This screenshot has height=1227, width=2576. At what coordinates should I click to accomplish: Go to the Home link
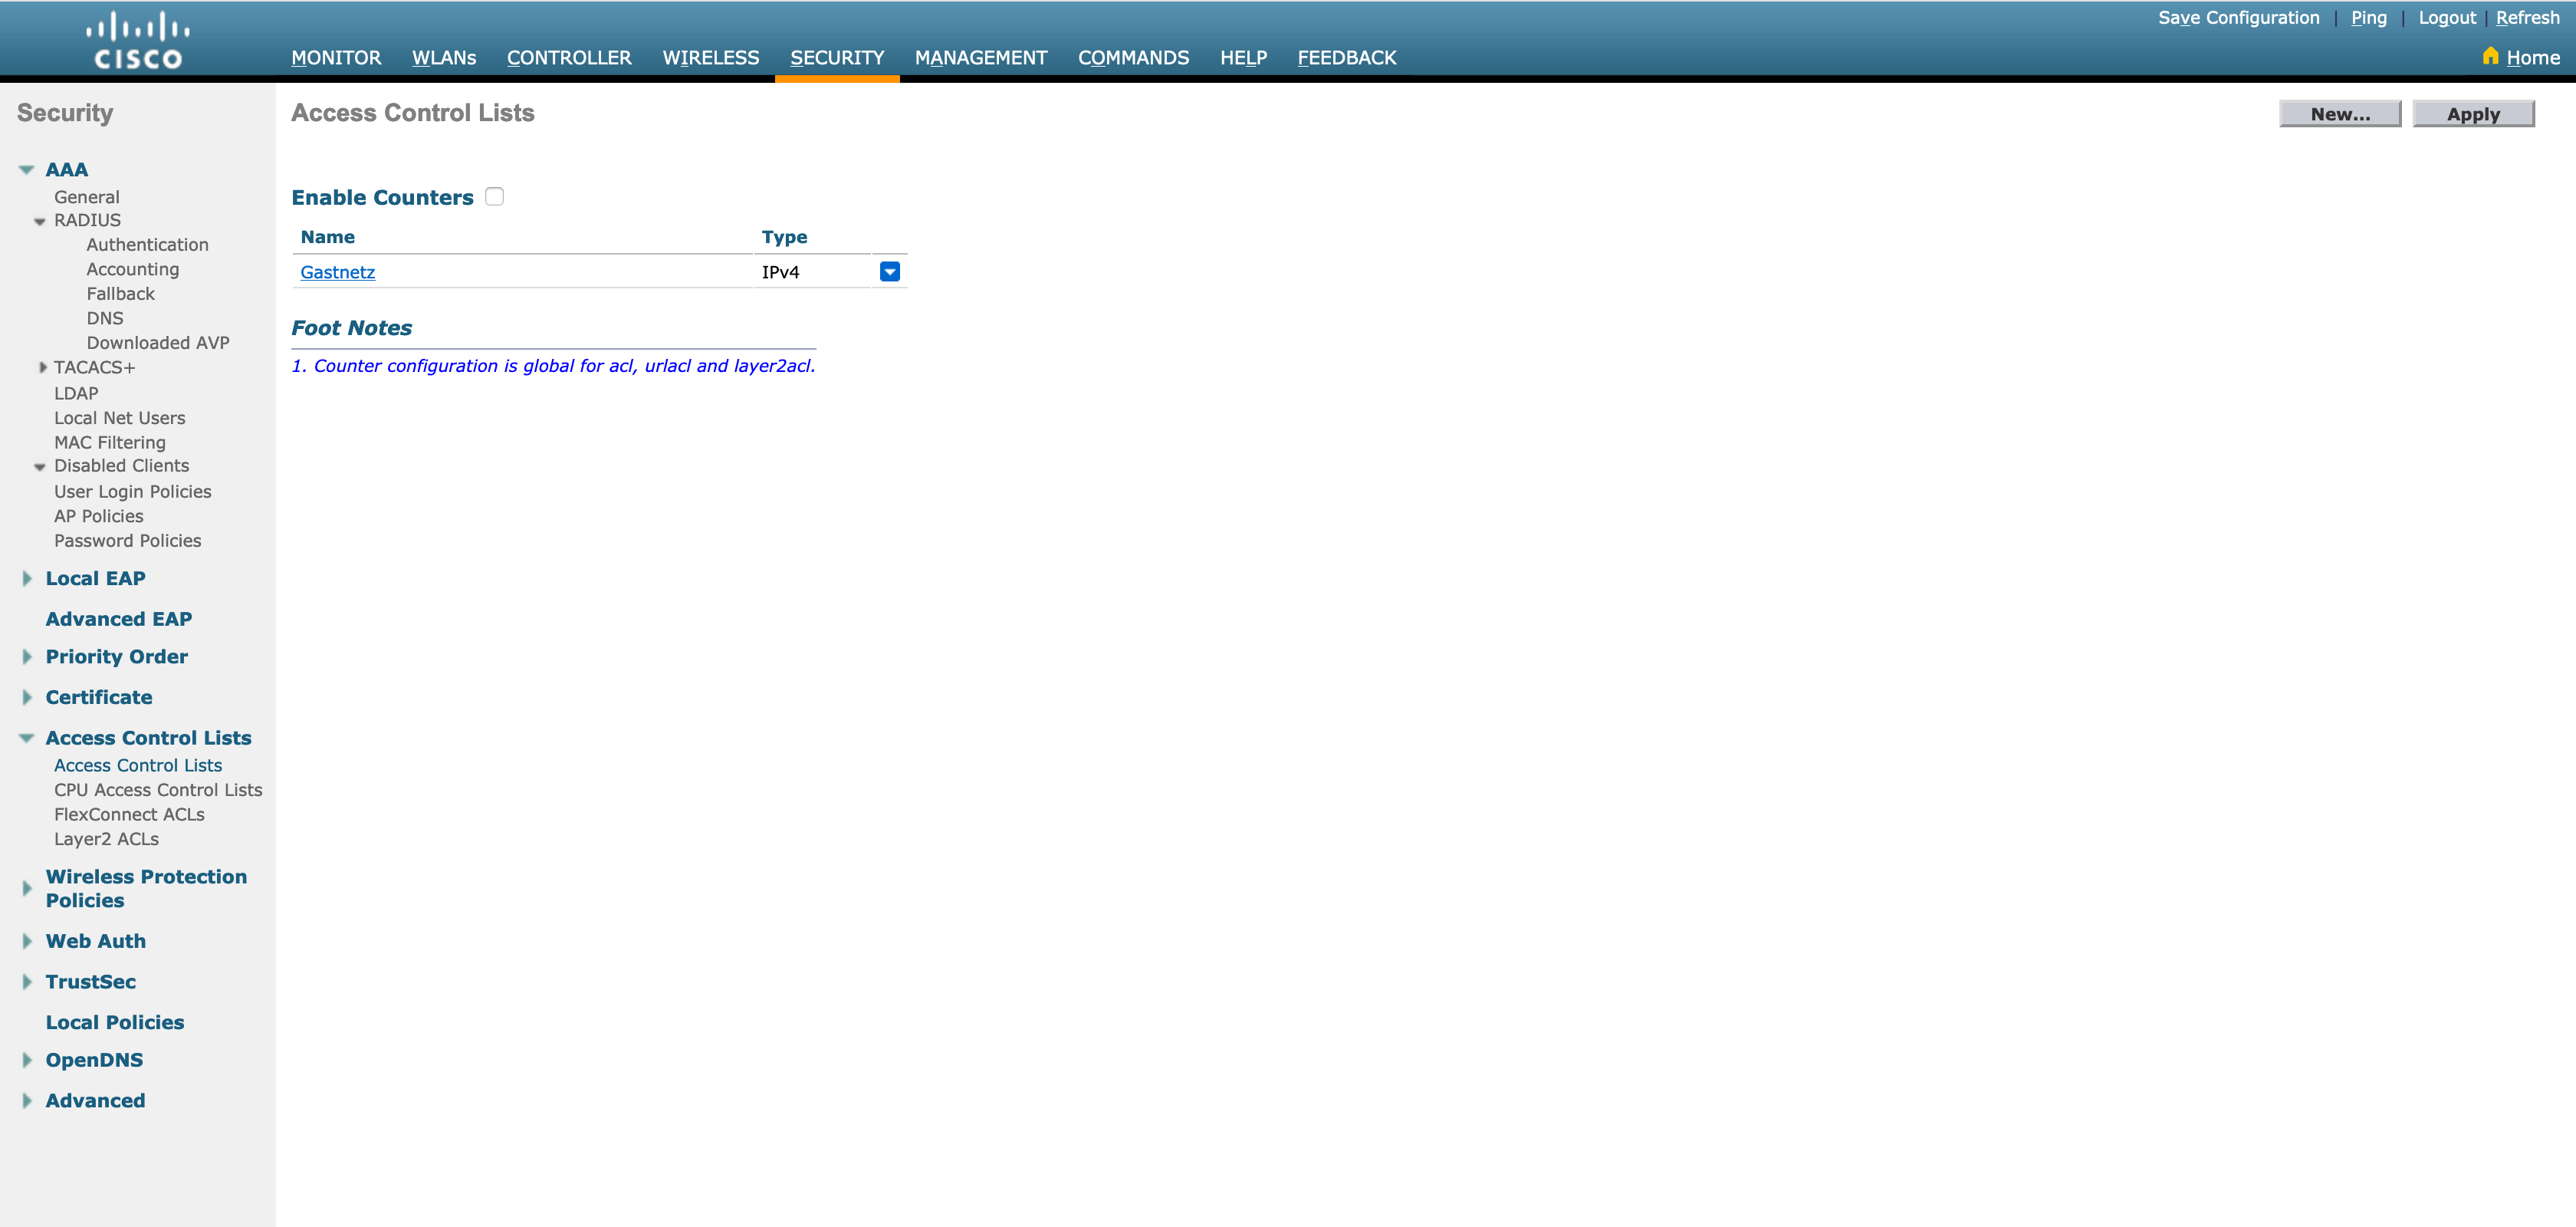(x=2533, y=58)
